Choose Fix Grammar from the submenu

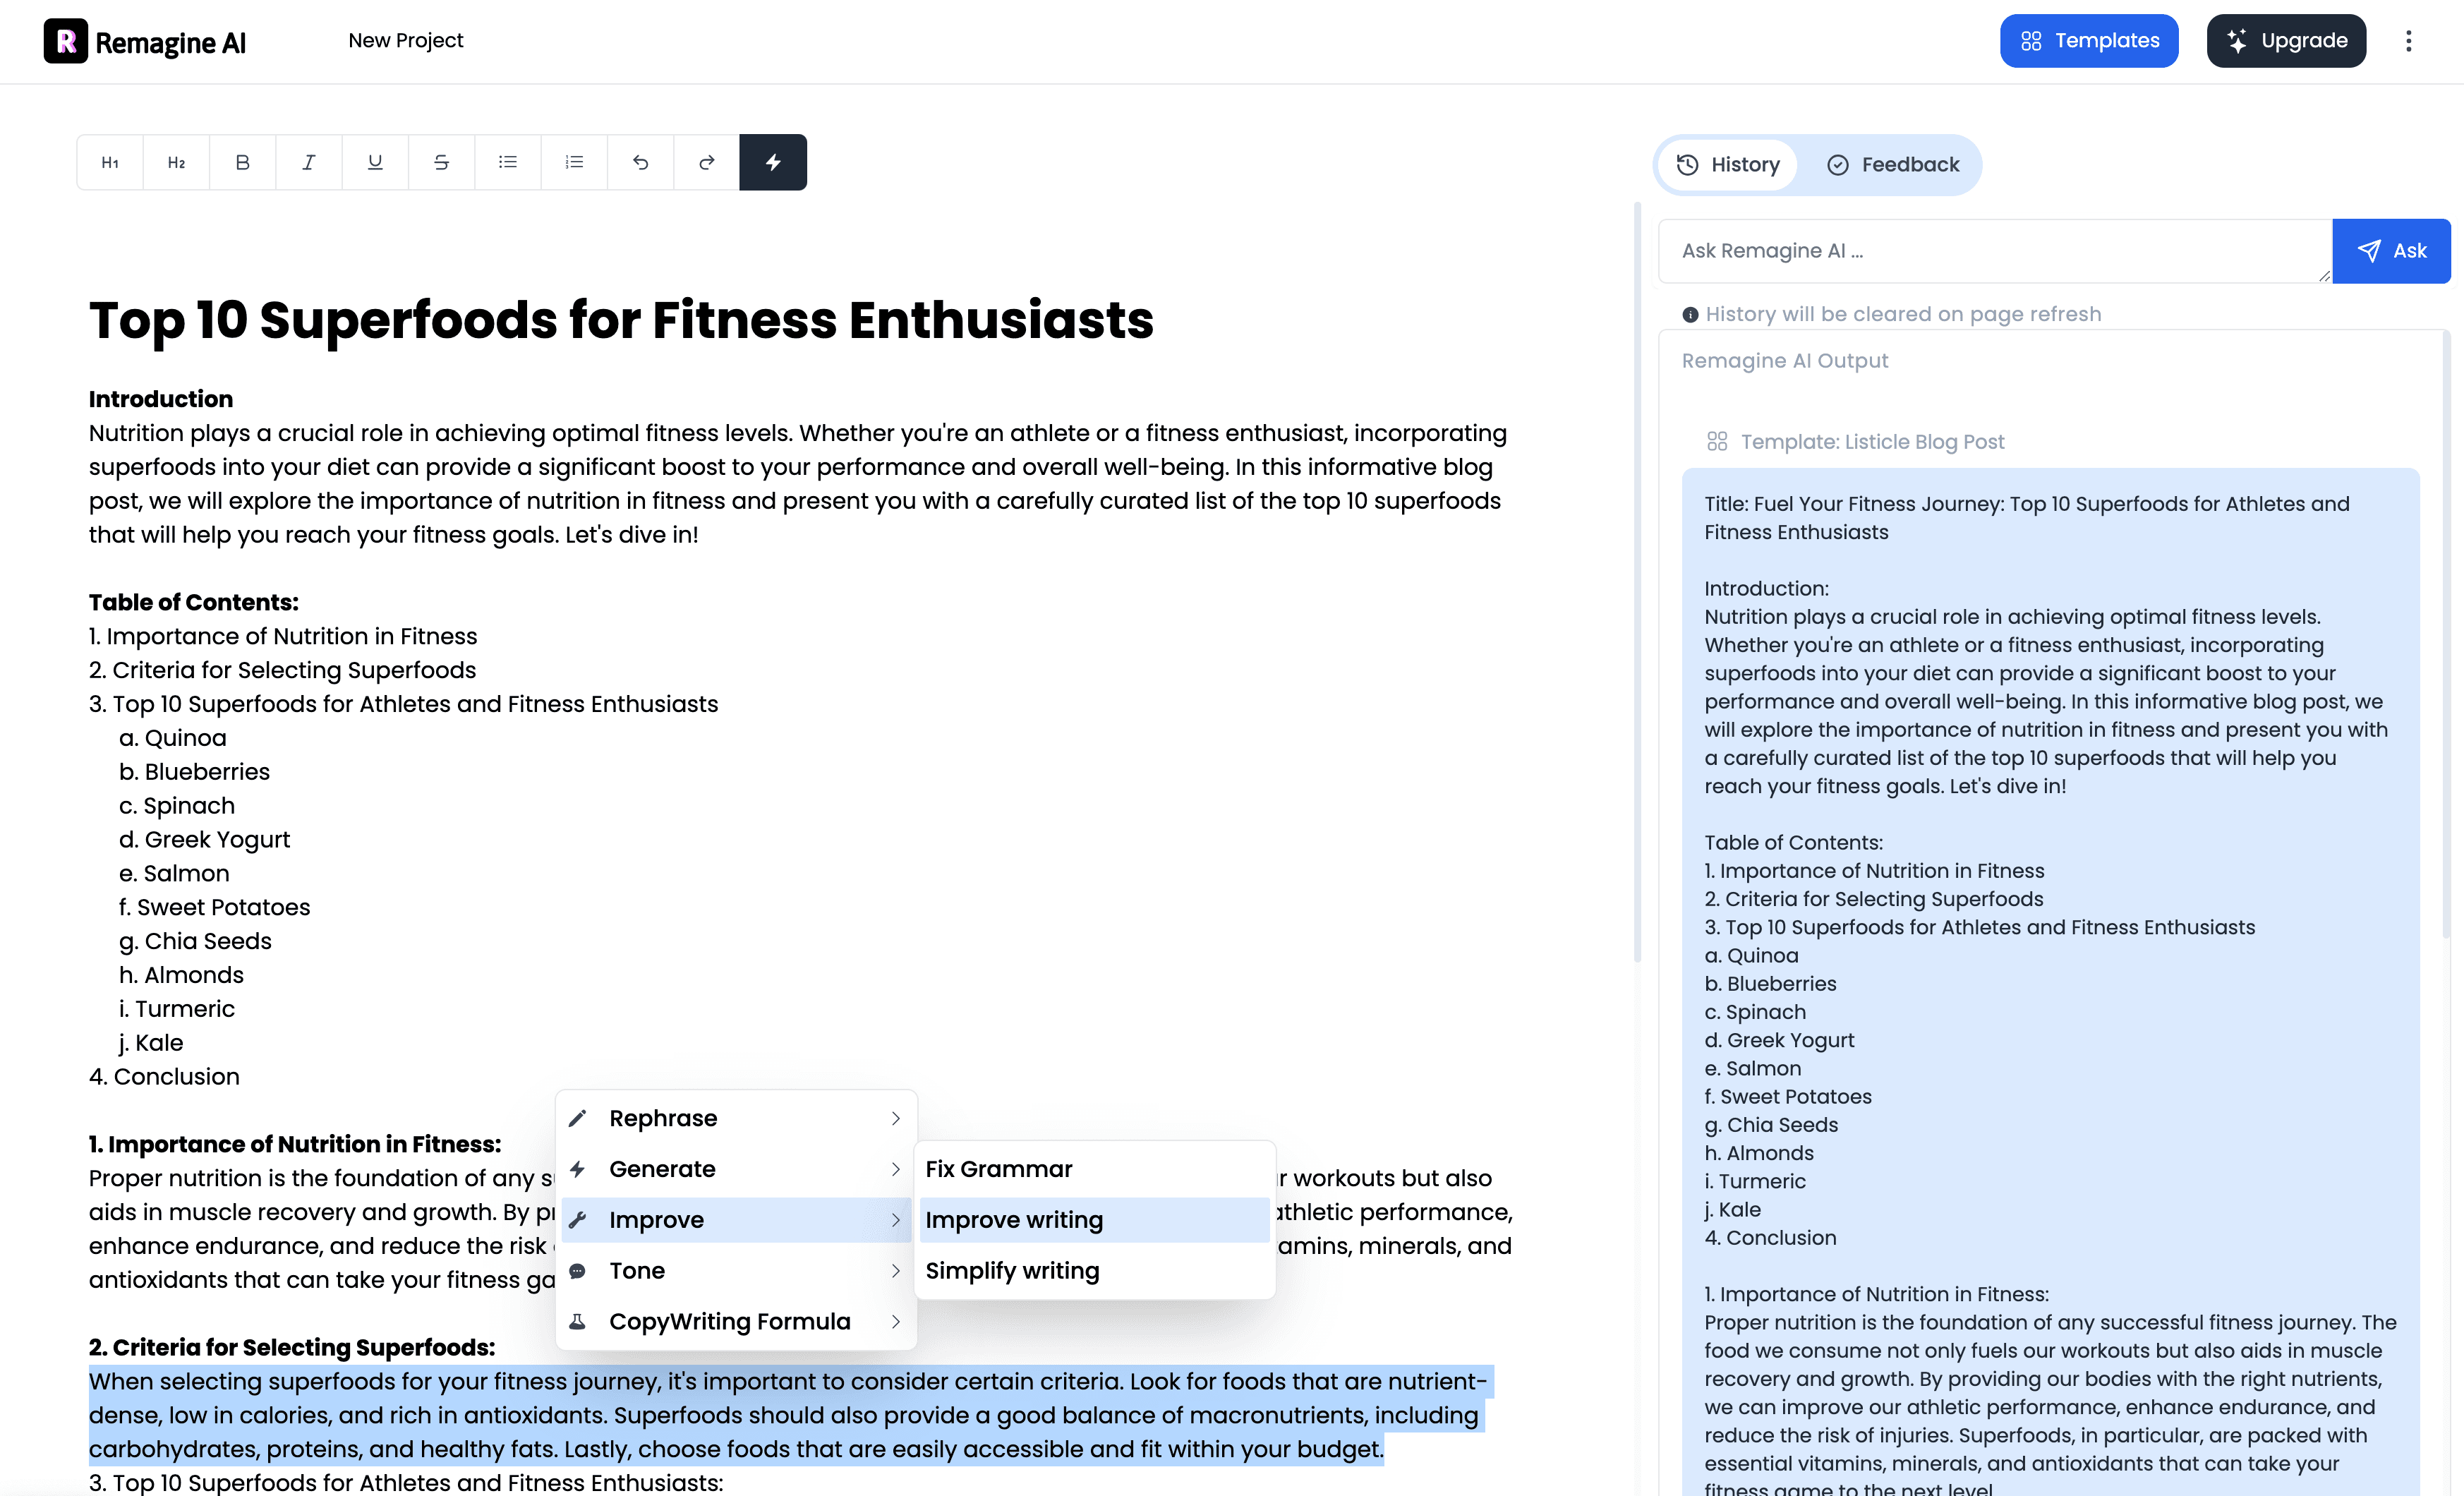(x=1094, y=1169)
